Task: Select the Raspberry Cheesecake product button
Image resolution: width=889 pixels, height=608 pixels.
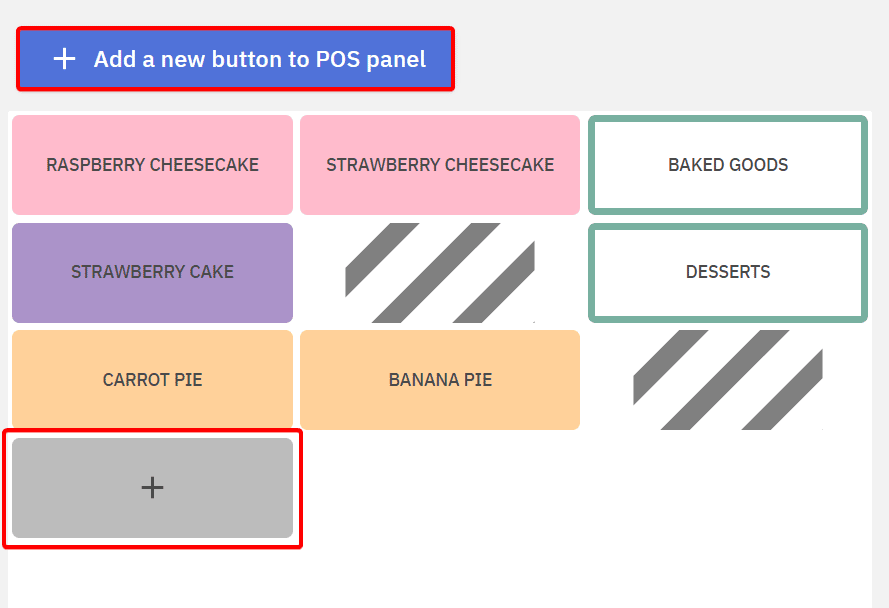Action: [152, 165]
